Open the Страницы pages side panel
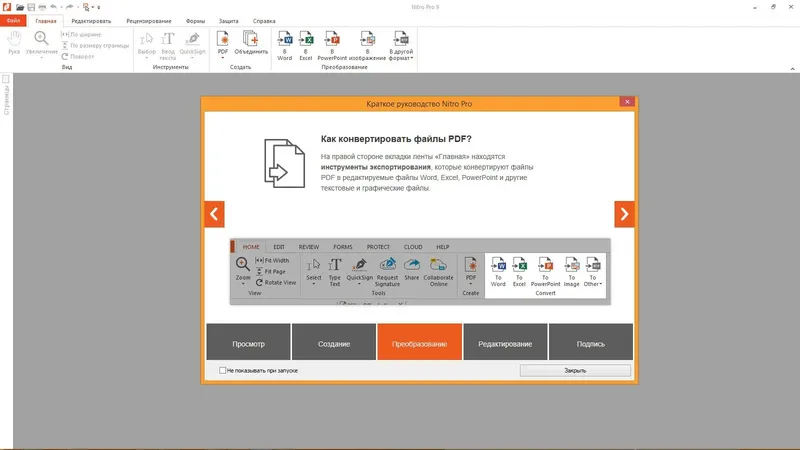 pos(6,96)
